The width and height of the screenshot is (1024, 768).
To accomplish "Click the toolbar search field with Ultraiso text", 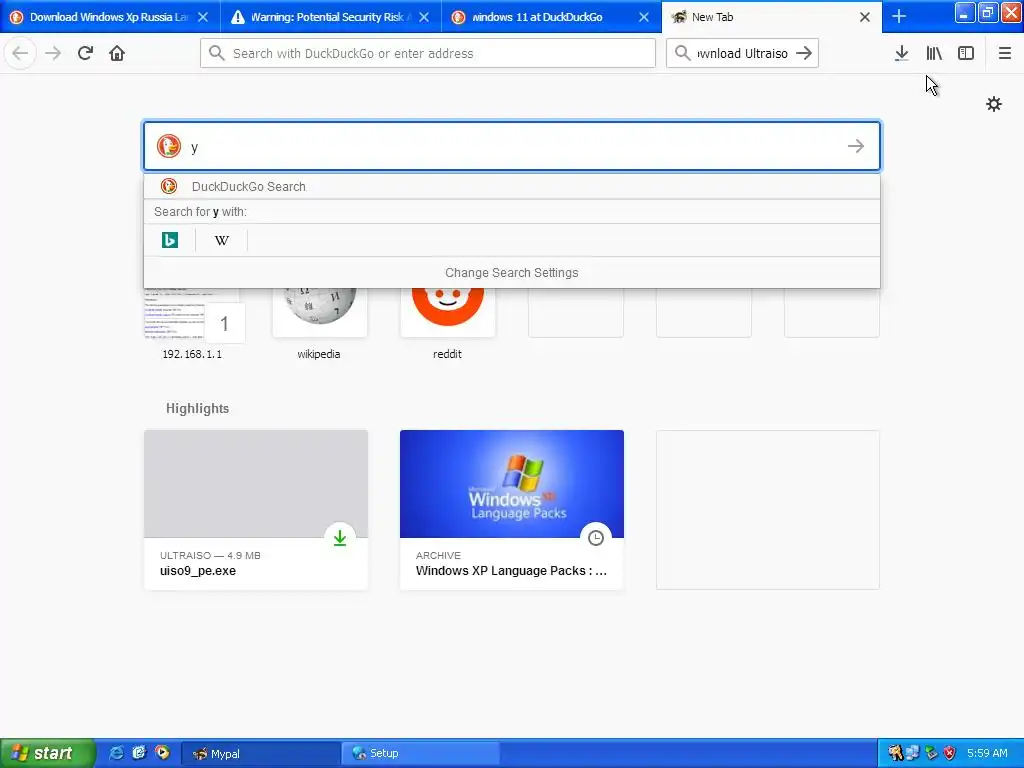I will point(743,53).
